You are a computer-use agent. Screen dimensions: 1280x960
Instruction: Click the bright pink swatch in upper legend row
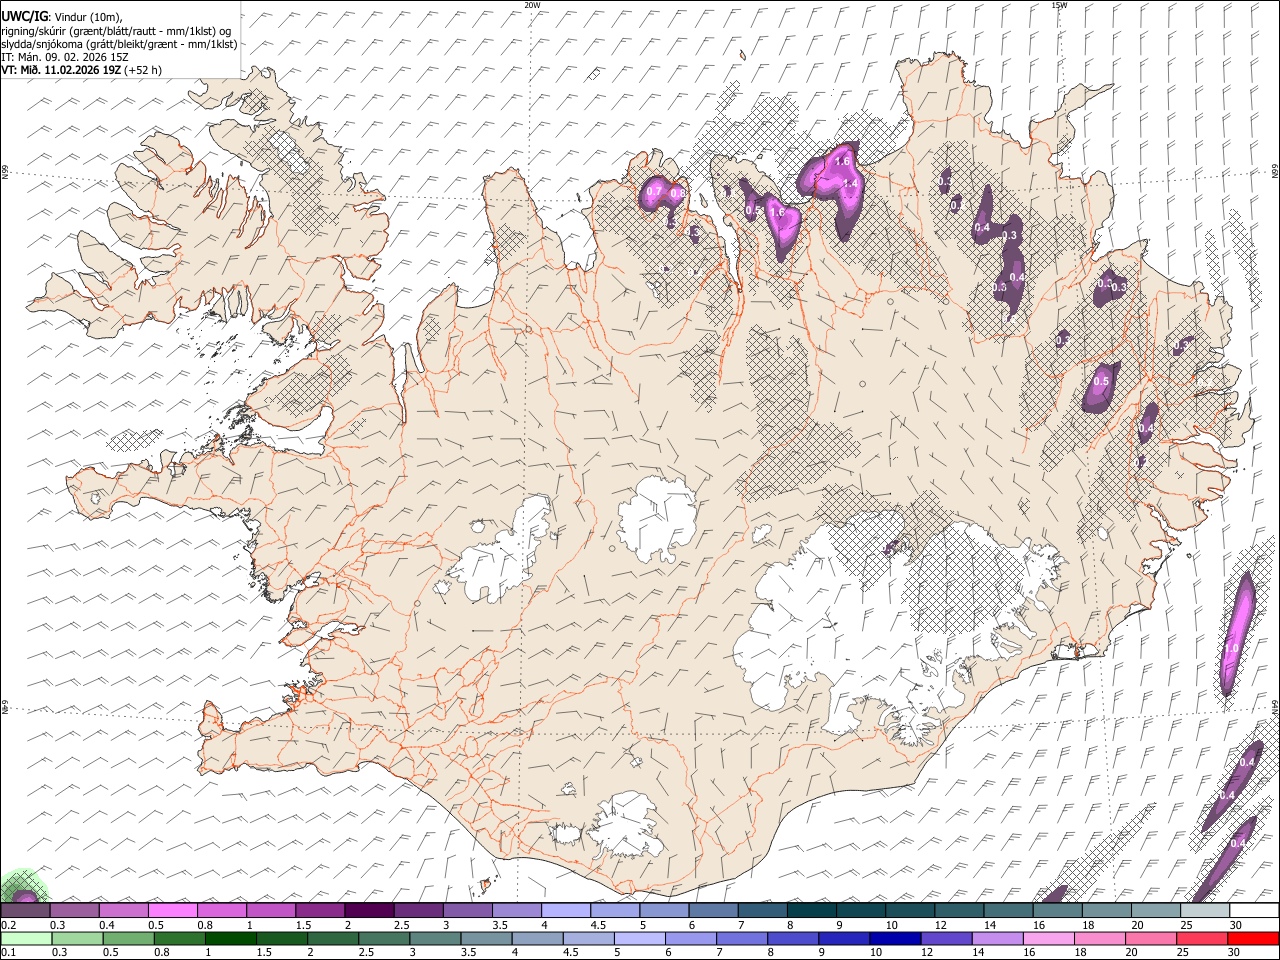point(173,911)
